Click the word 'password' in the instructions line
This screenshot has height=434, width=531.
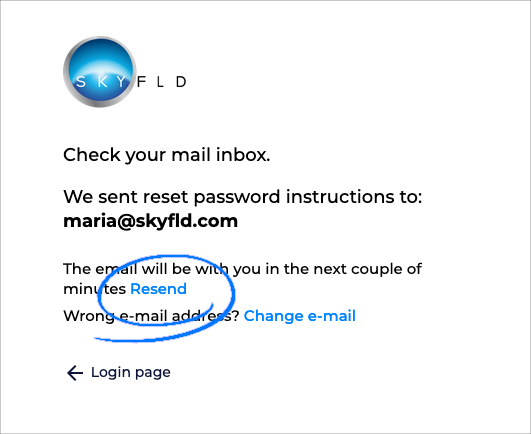237,197
